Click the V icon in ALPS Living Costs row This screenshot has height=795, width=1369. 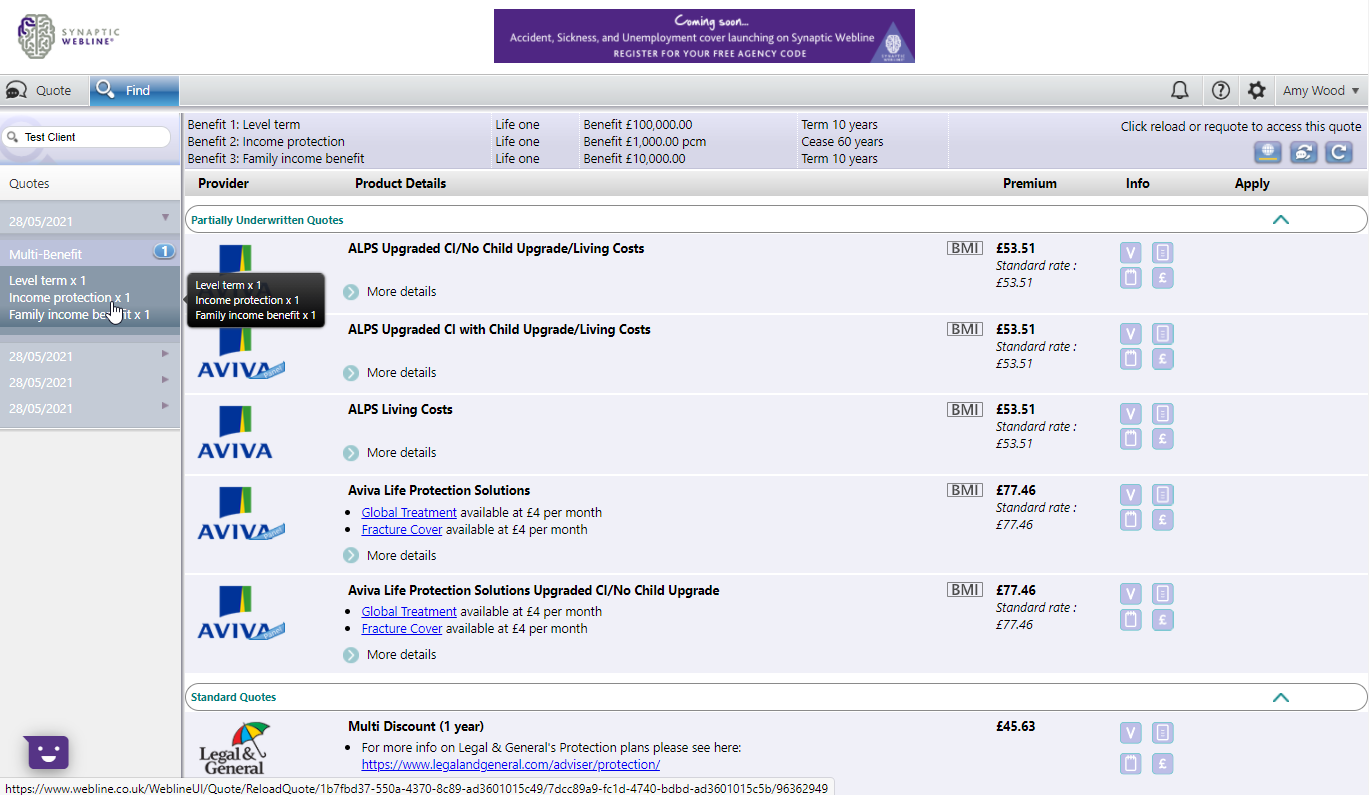pos(1131,414)
